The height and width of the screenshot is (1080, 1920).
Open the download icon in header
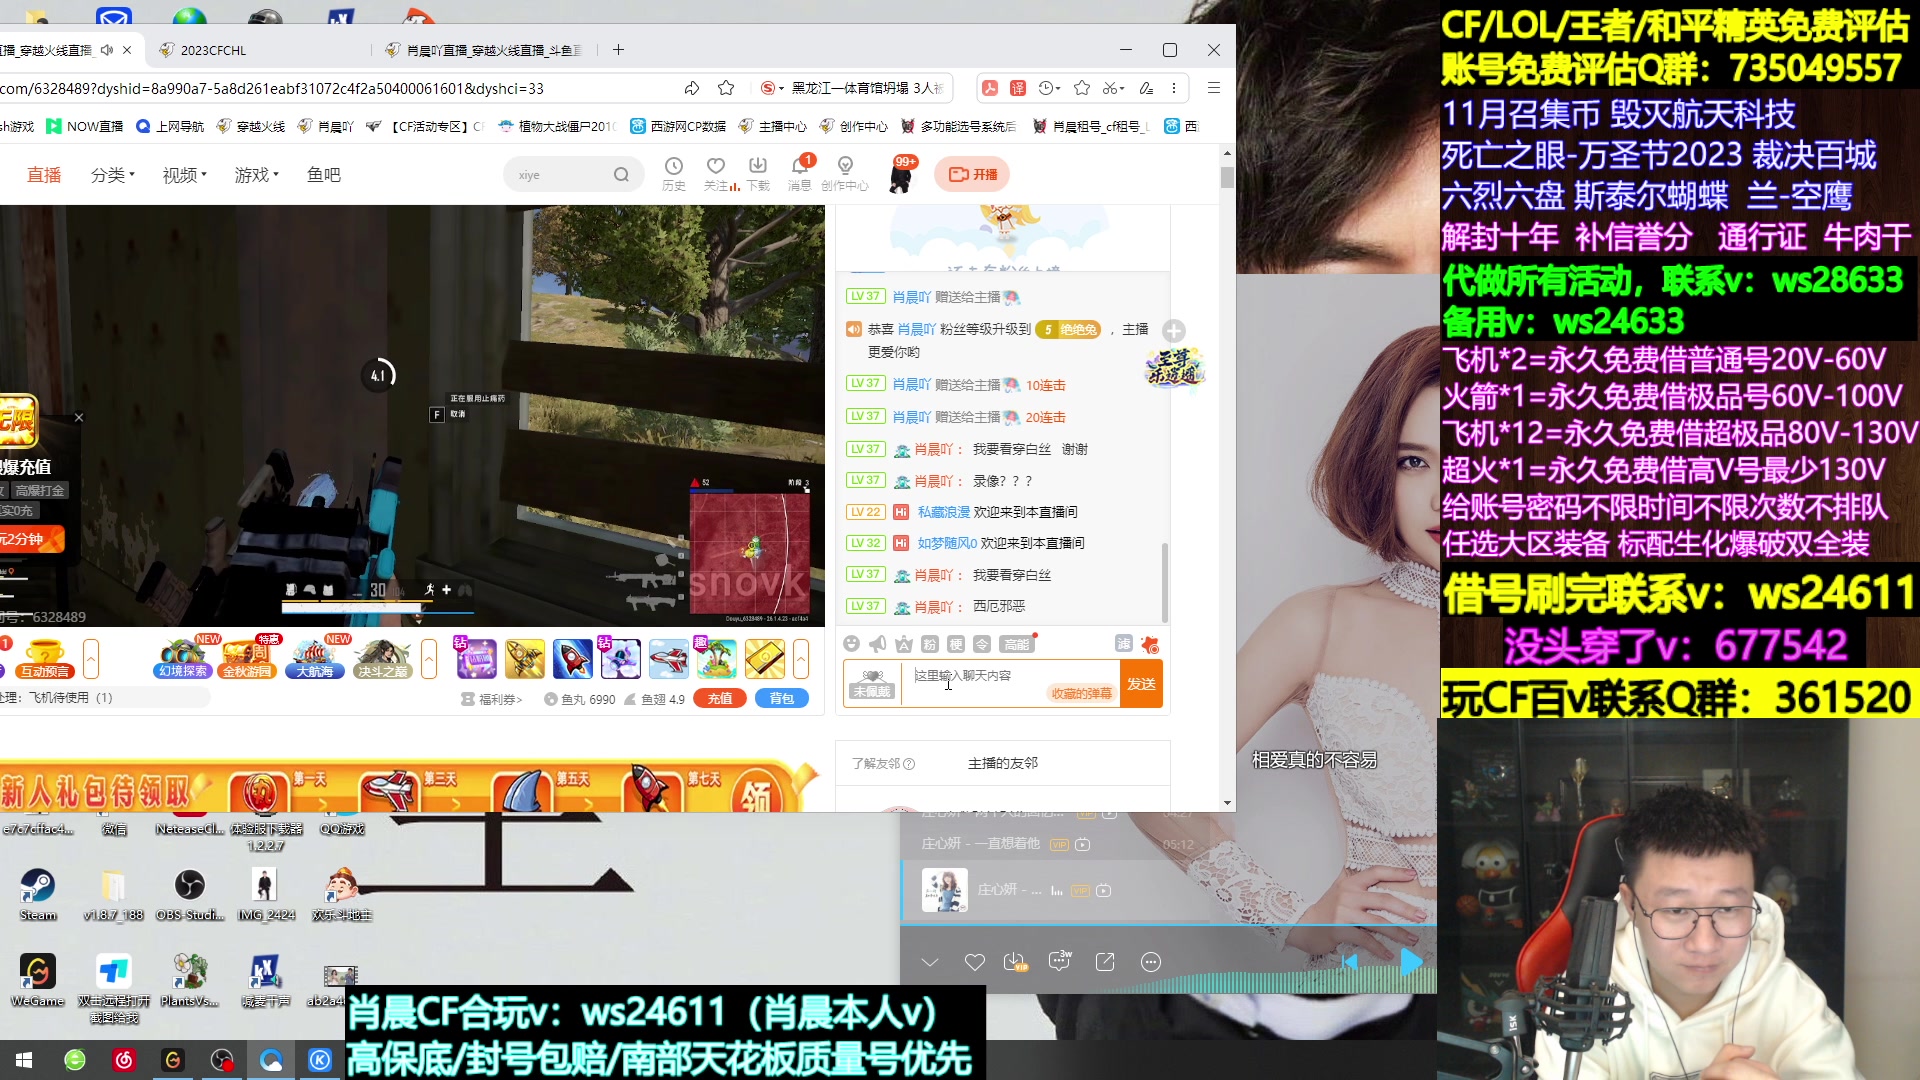click(758, 166)
